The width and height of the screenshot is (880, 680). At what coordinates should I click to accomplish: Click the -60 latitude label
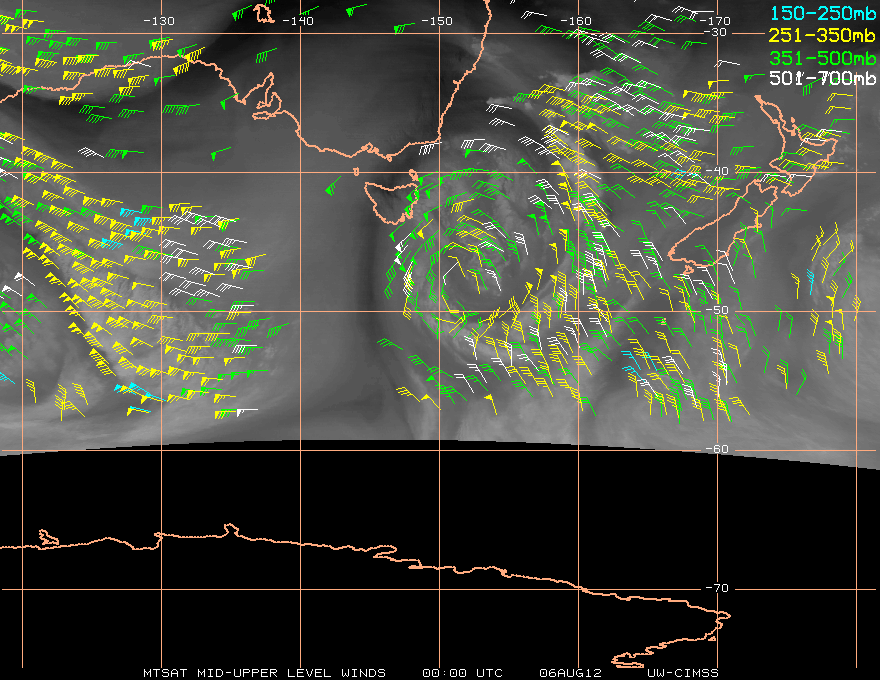716,449
